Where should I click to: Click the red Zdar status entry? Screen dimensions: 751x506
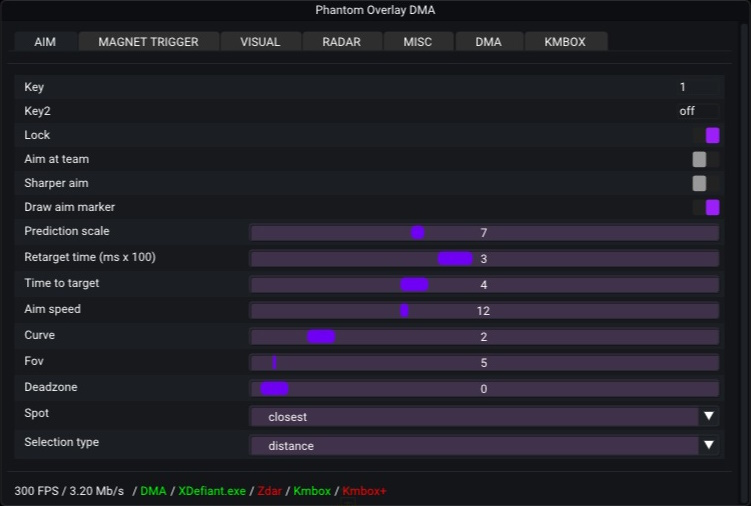[270, 491]
